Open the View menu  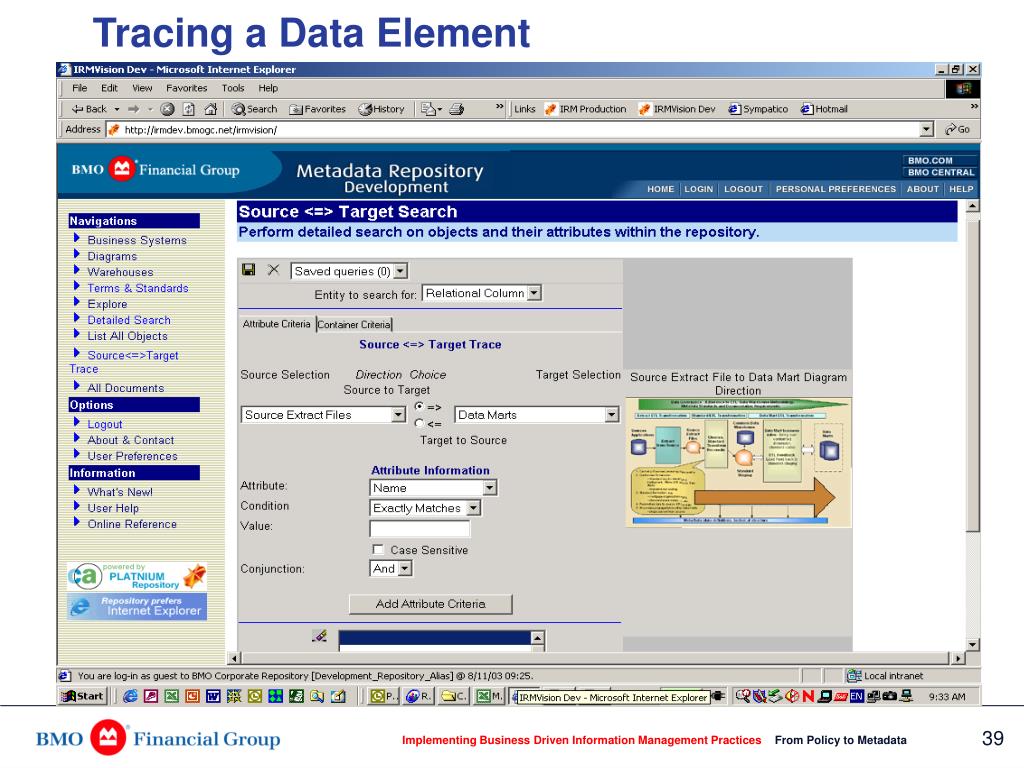pos(142,88)
